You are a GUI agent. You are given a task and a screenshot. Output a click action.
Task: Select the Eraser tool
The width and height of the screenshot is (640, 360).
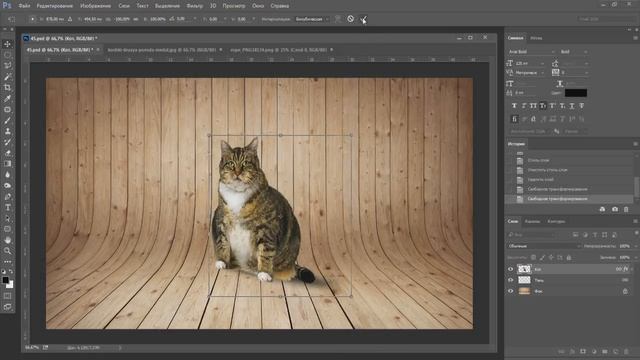click(x=7, y=153)
